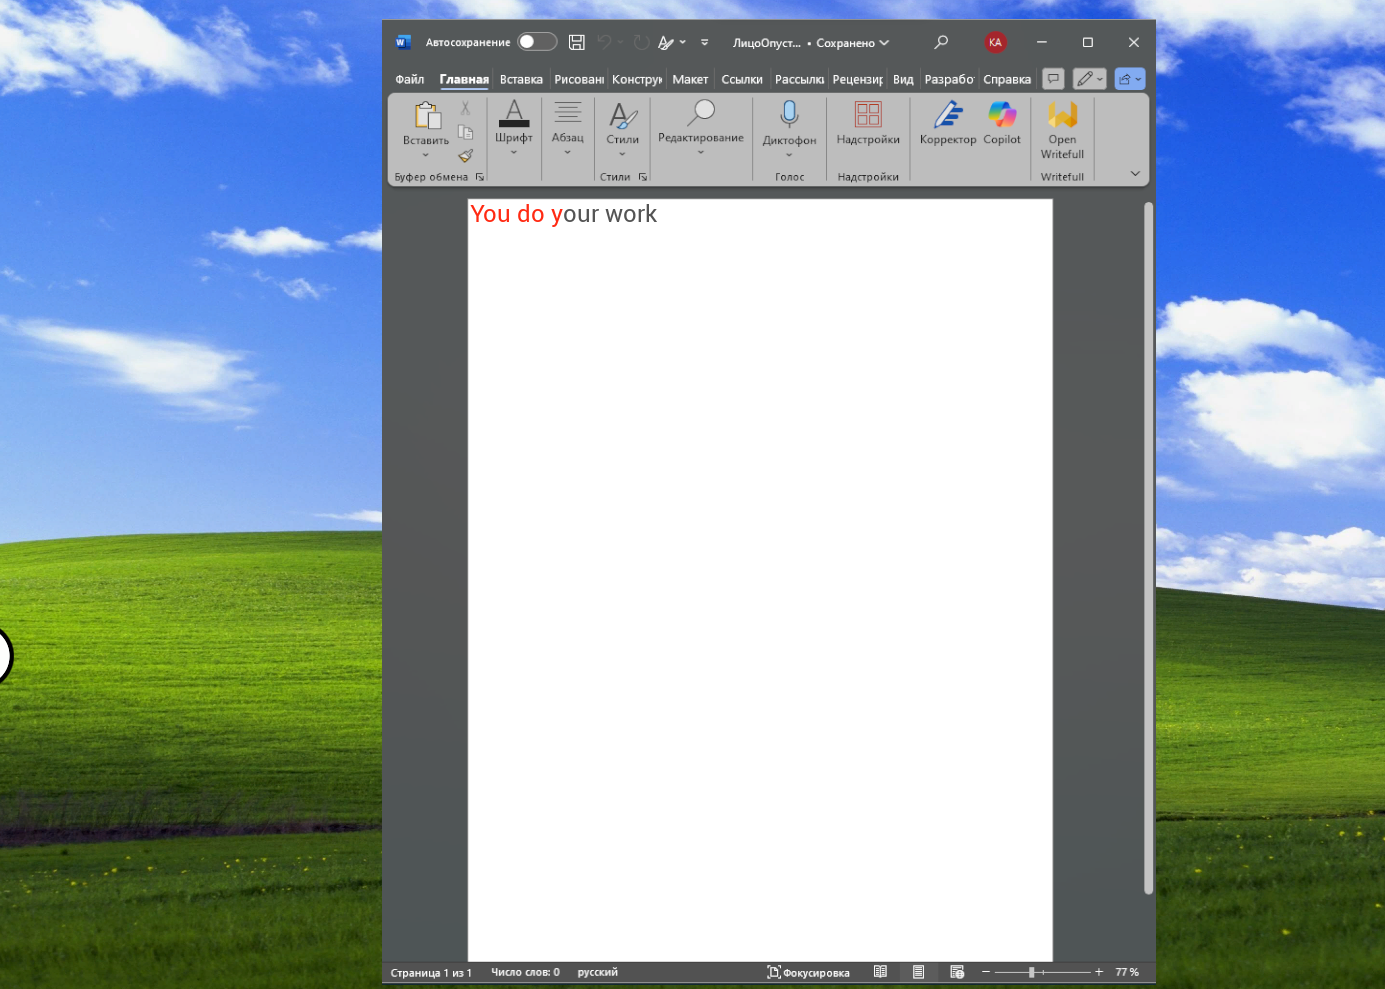This screenshot has width=1385, height=989.
Task: Click the zoom slider handle in the status bar
Action: tap(1031, 972)
